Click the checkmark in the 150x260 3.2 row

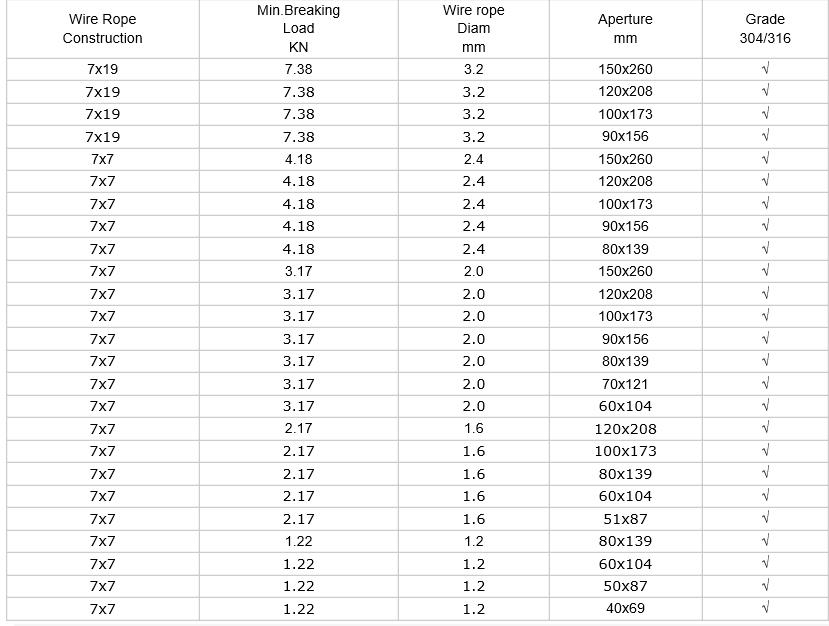tap(765, 69)
